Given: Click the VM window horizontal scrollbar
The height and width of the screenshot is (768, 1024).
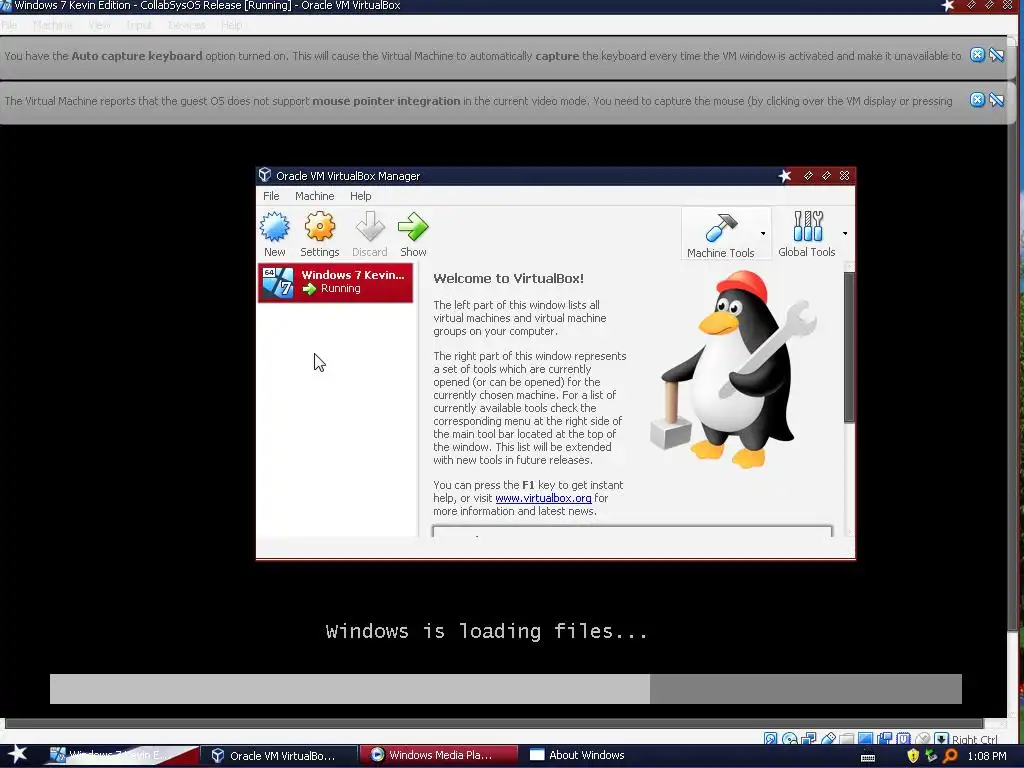Looking at the screenshot, I should 494,724.
